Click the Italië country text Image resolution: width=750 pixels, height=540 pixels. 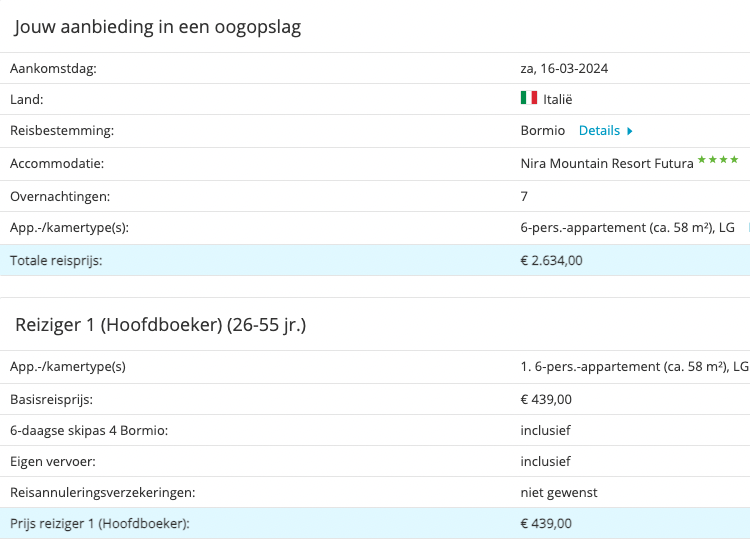tap(558, 99)
